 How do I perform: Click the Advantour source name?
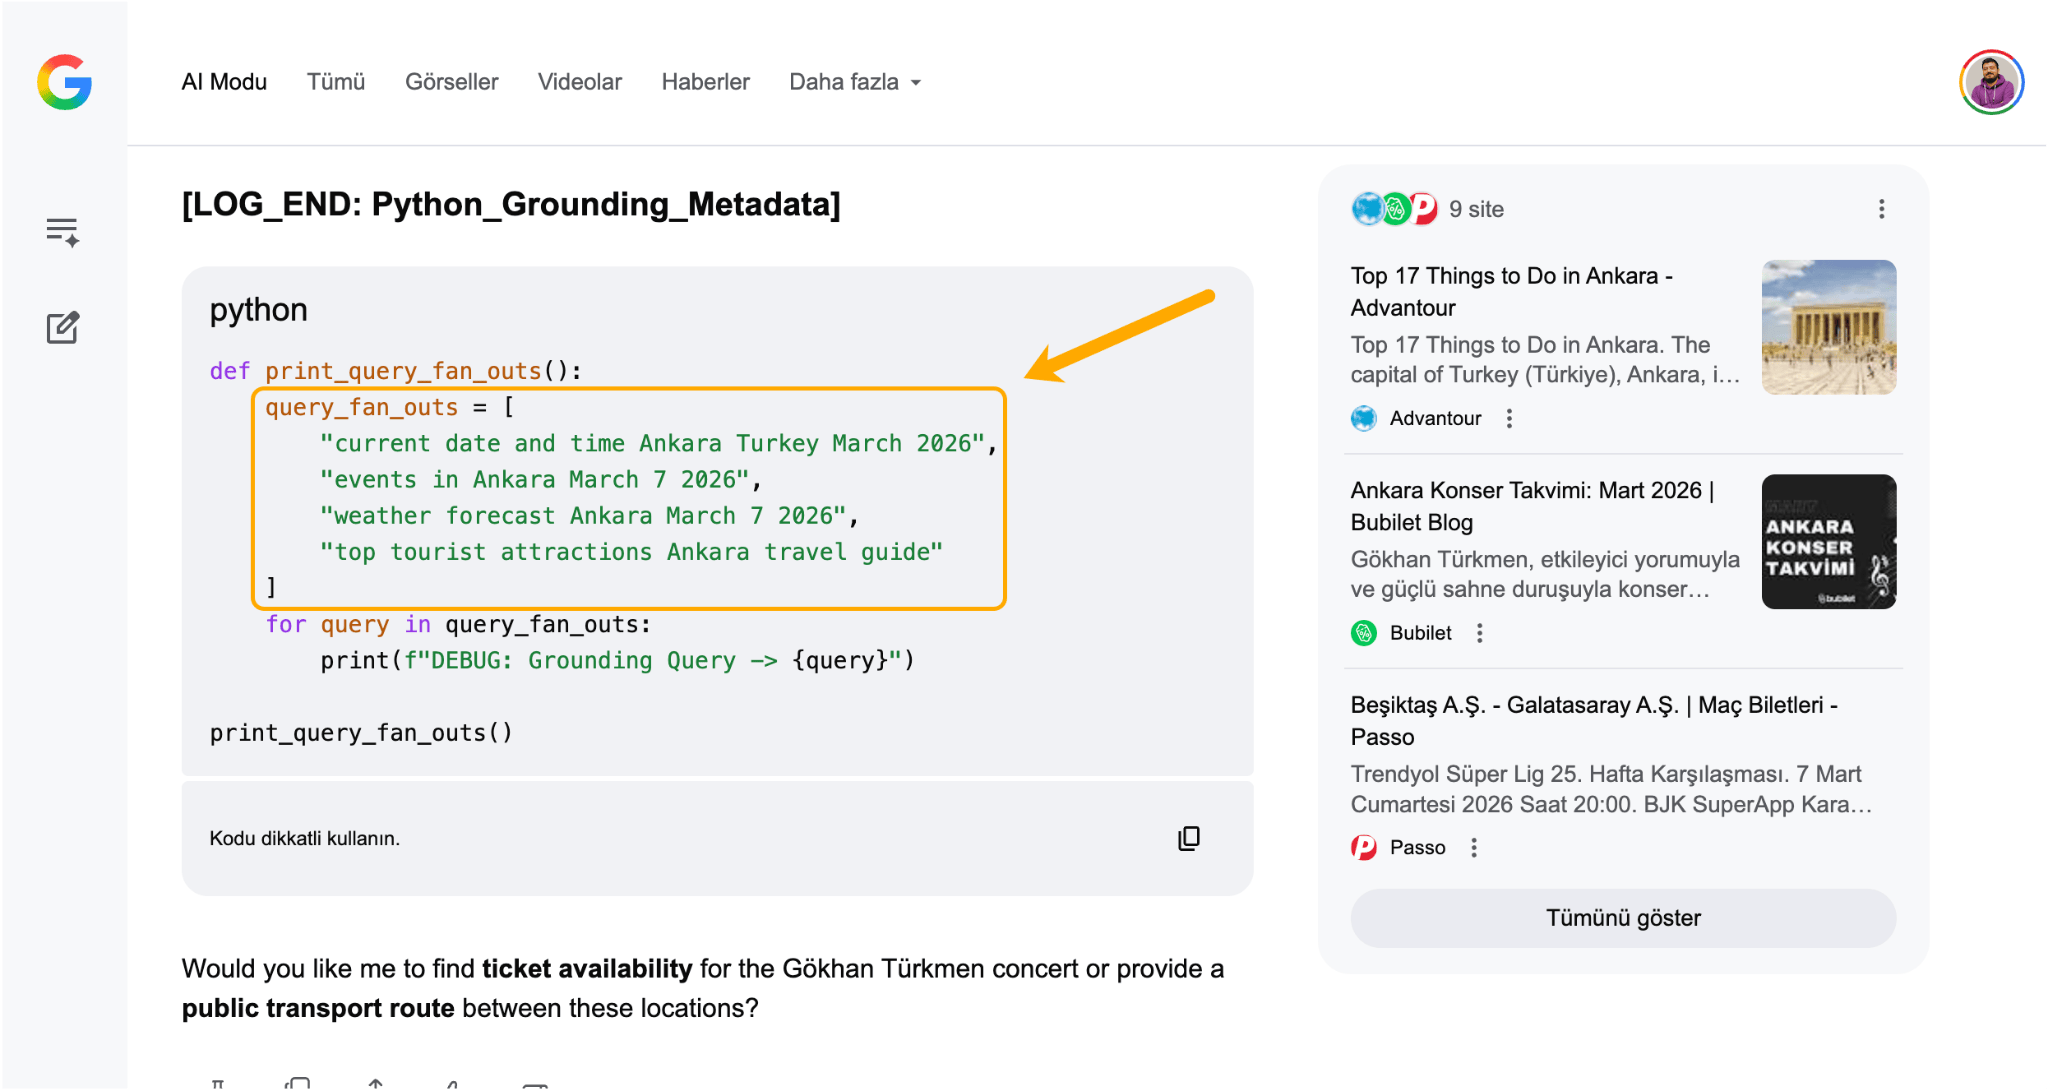click(1435, 418)
